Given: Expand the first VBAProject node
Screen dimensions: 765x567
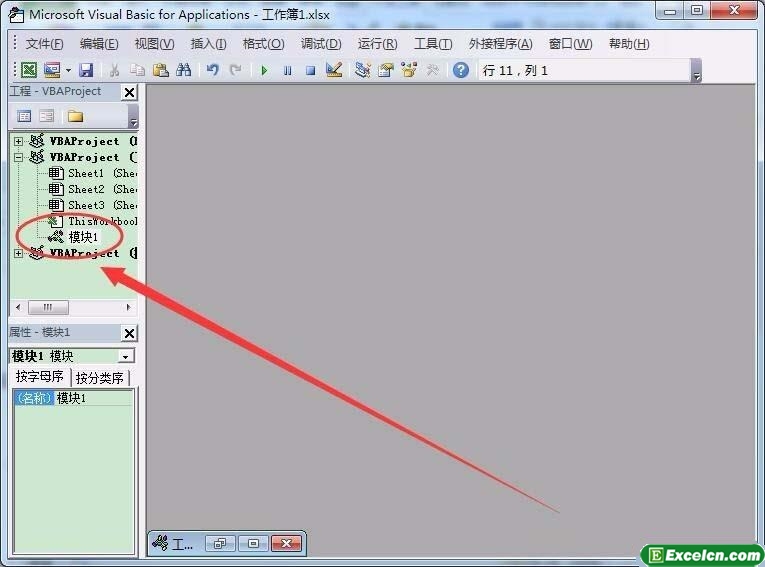Looking at the screenshot, I should [19, 142].
